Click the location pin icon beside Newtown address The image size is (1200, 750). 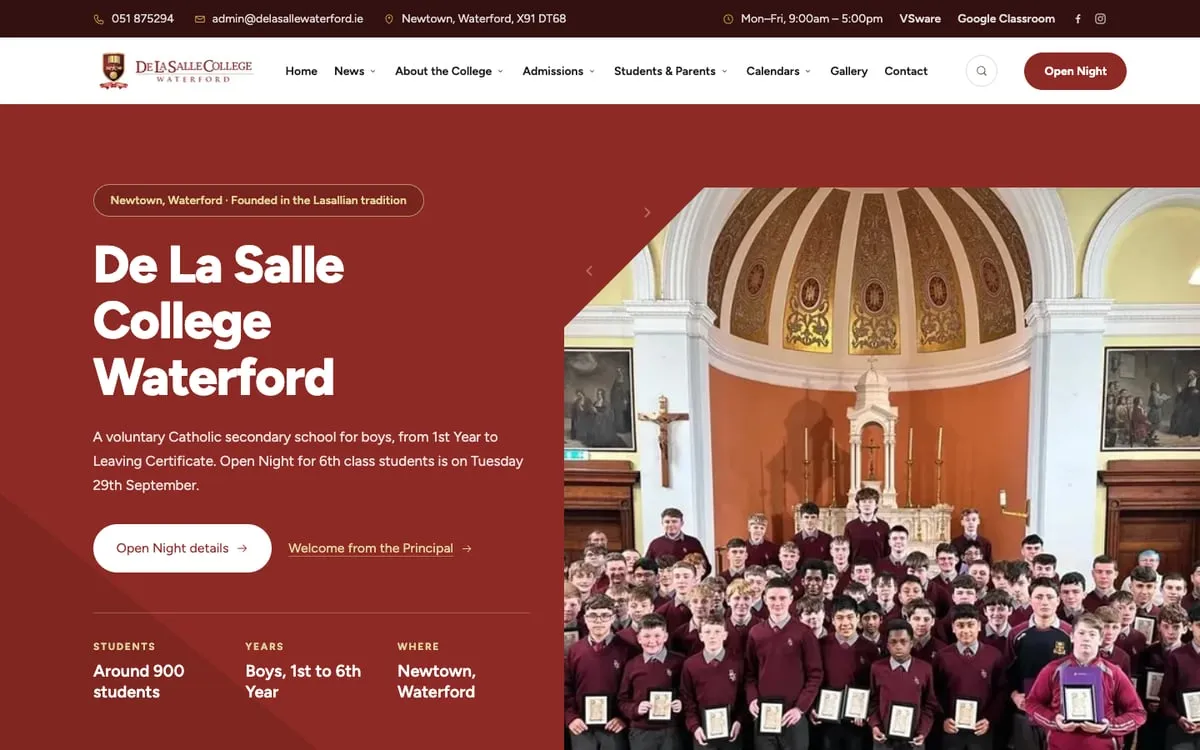389,19
